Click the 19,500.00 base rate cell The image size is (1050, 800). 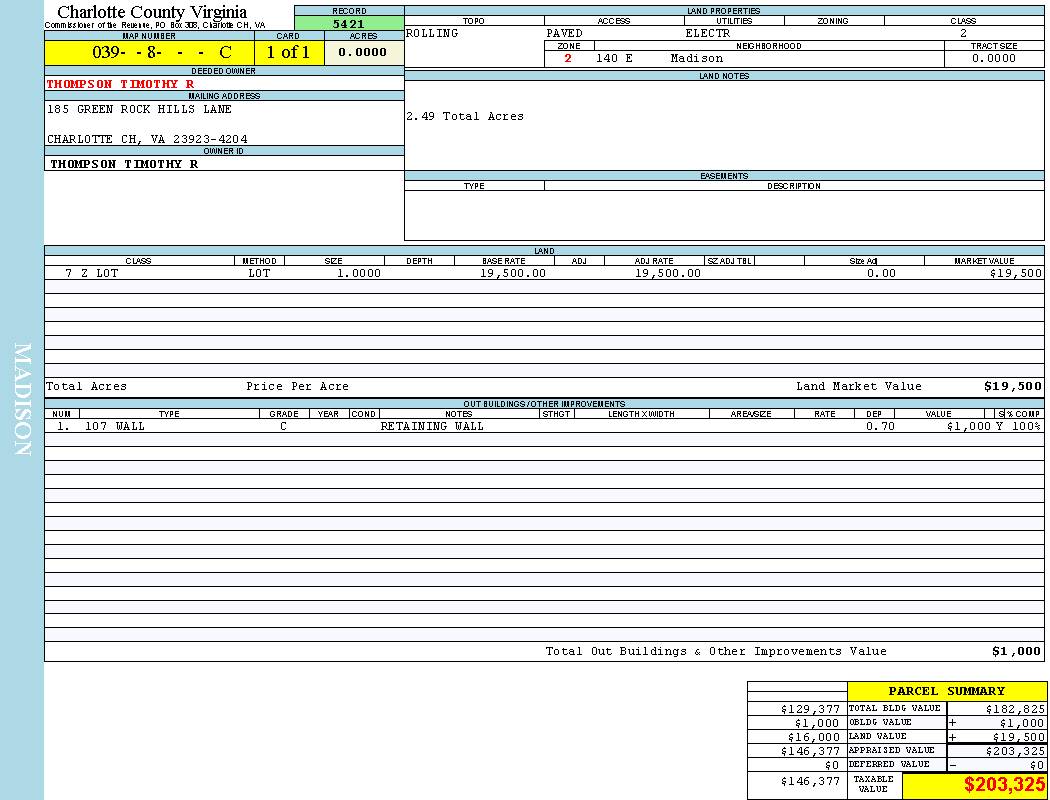[512, 273]
